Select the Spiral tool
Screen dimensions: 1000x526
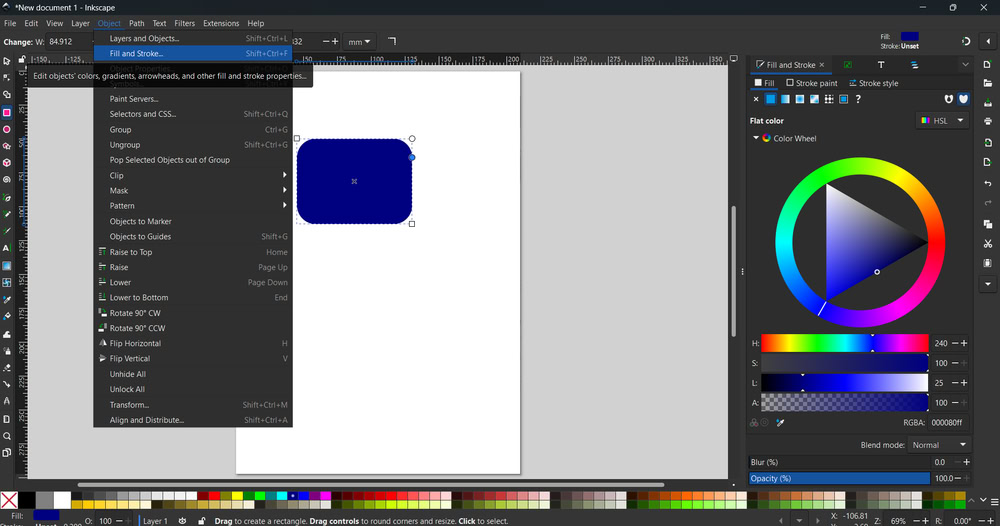[6, 180]
